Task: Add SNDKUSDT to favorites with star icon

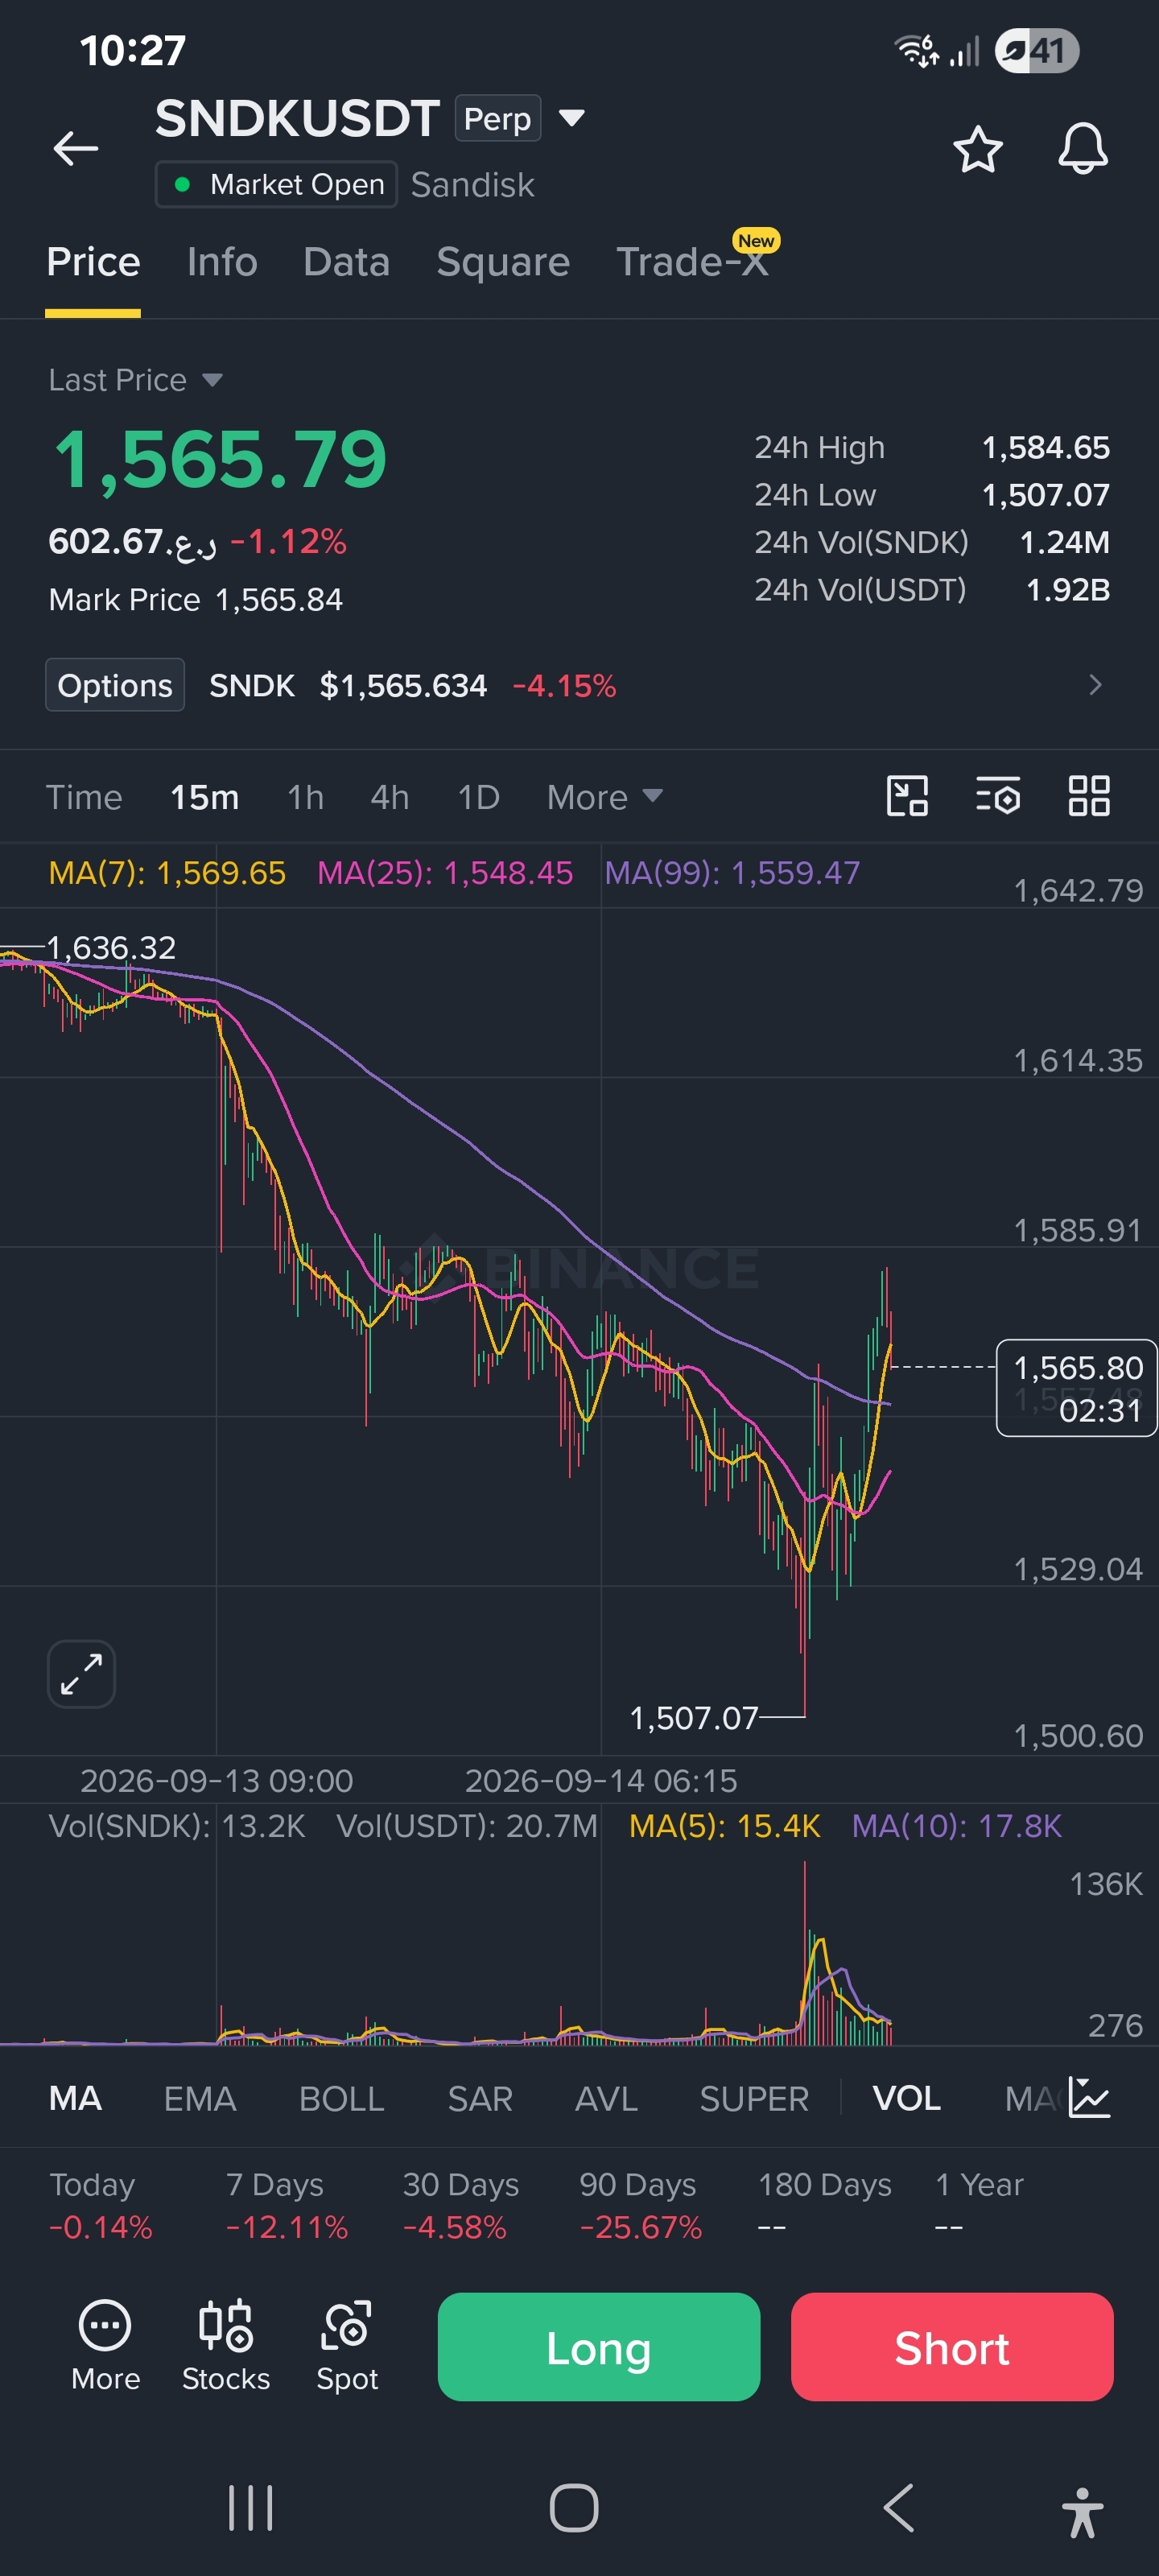Action: pyautogui.click(x=977, y=150)
